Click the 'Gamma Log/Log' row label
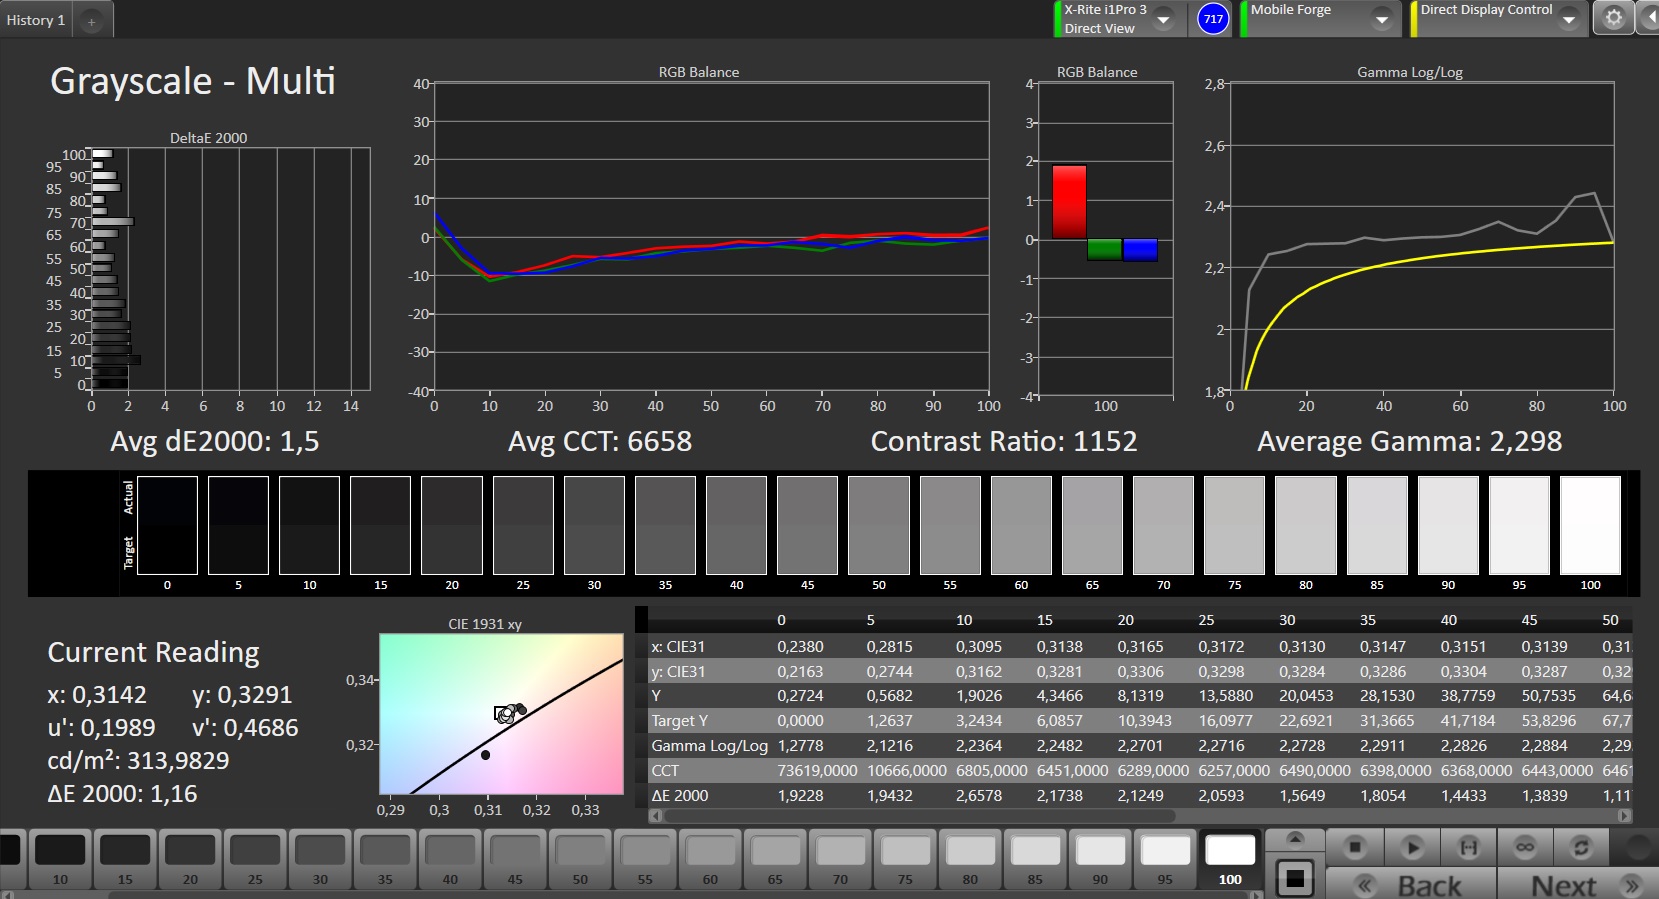 [x=709, y=746]
